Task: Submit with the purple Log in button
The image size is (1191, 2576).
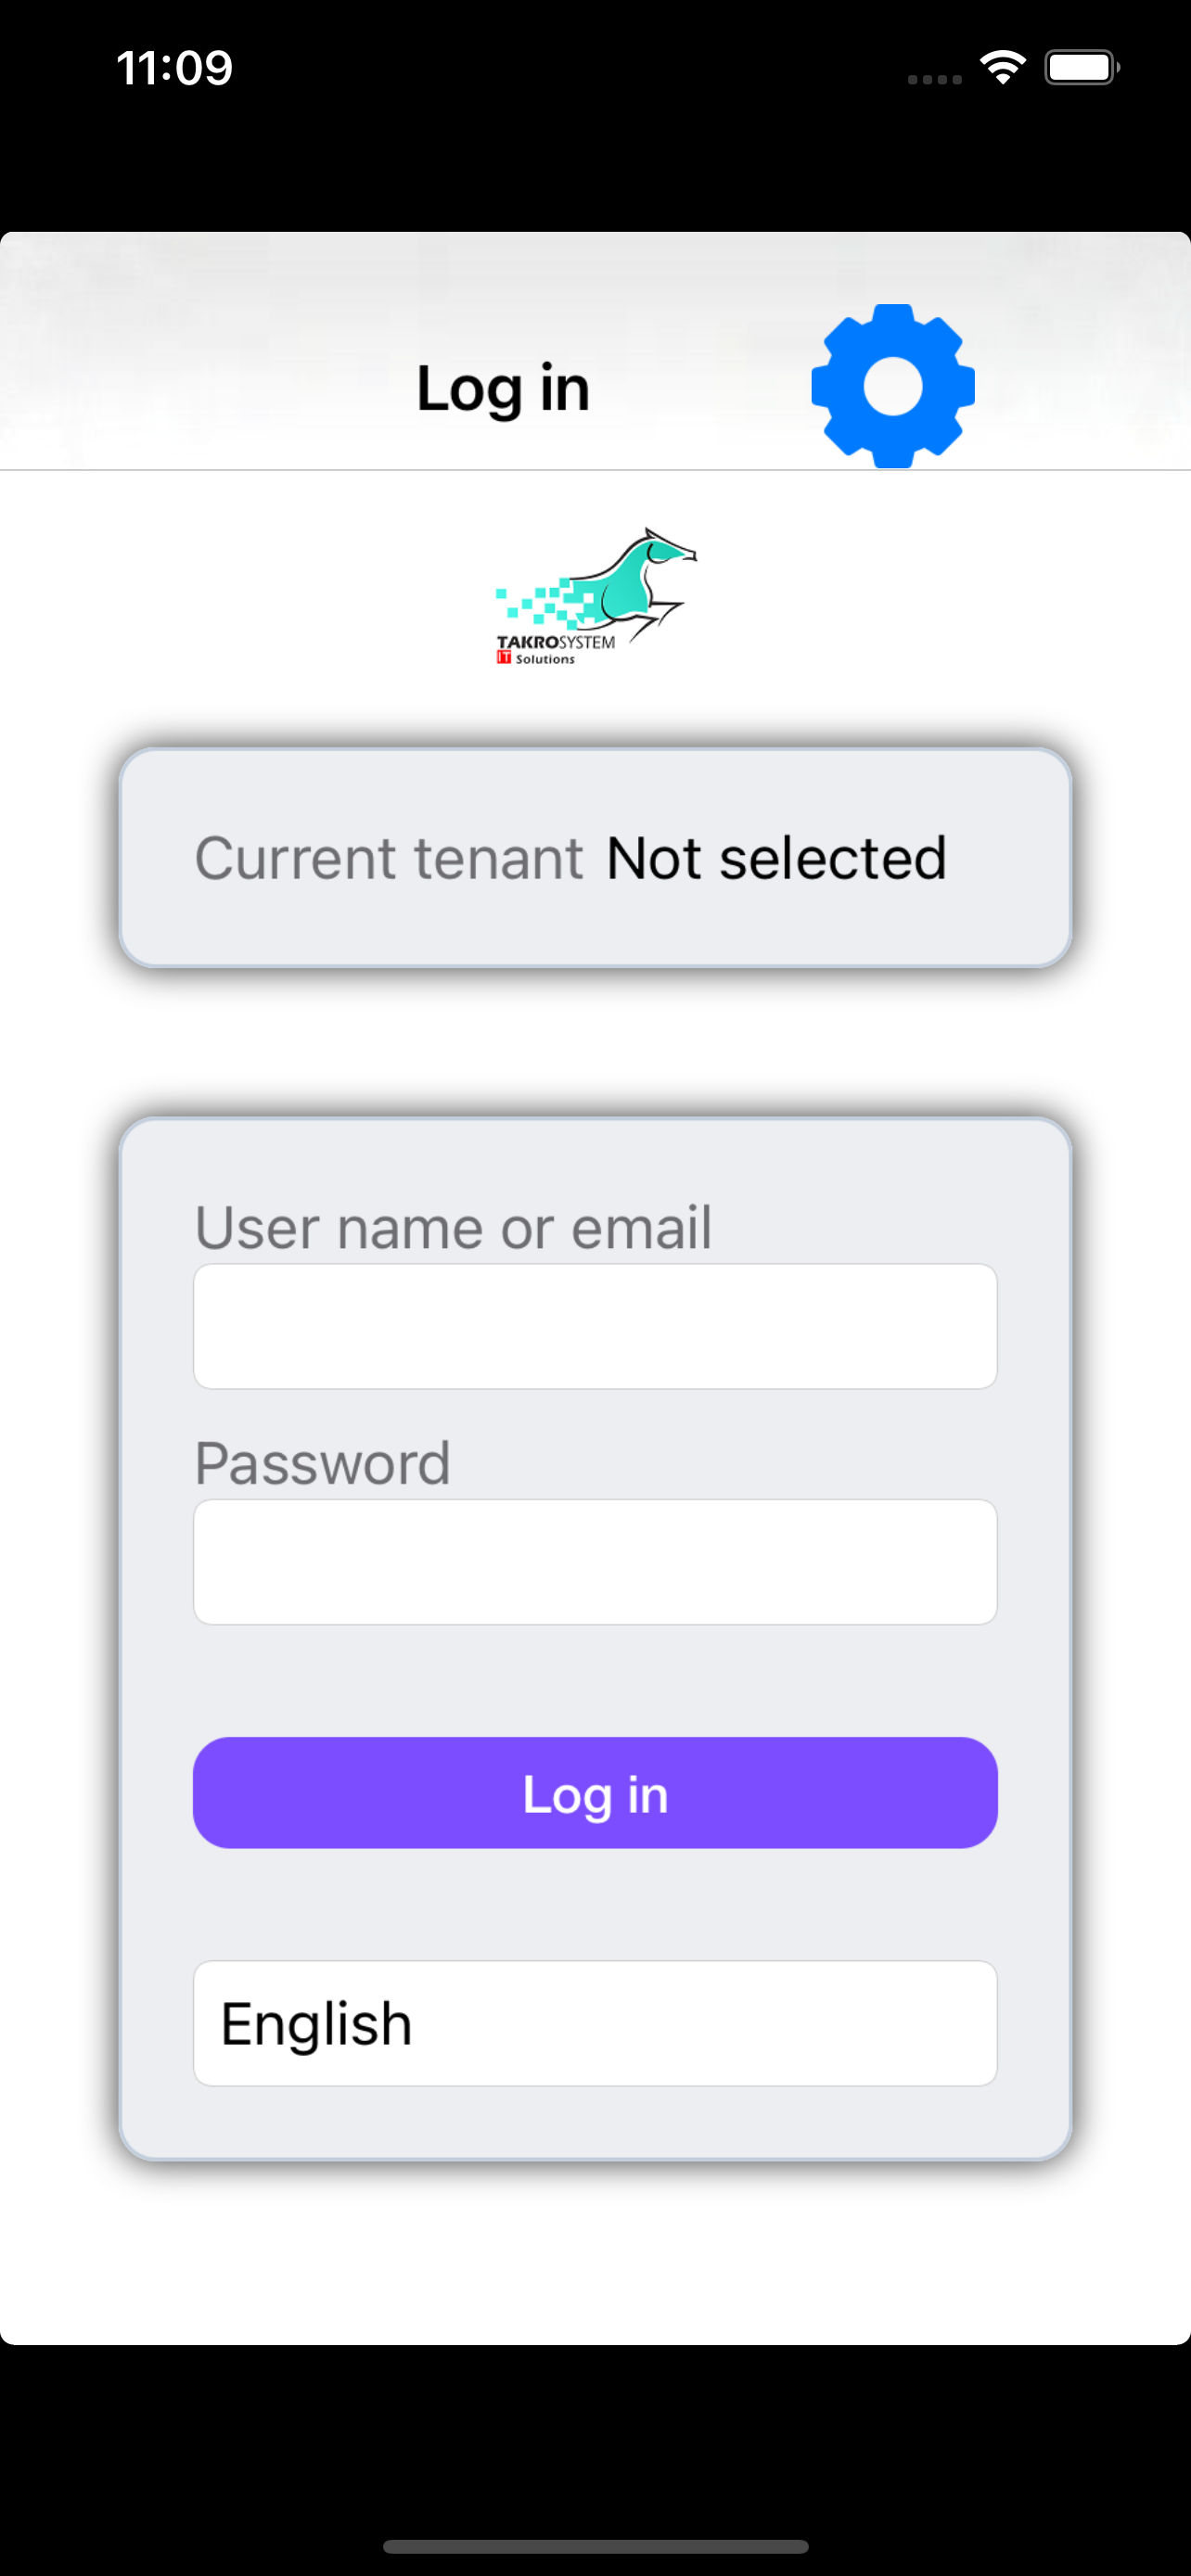Action: pyautogui.click(x=596, y=1793)
